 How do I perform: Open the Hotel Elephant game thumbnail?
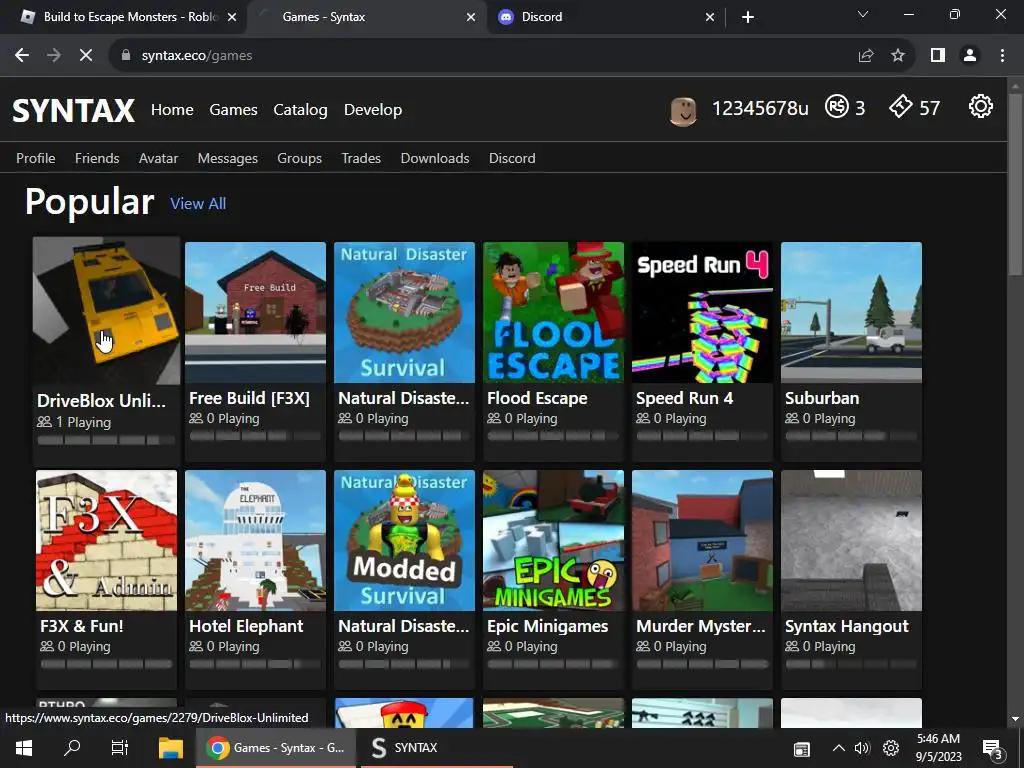pyautogui.click(x=255, y=540)
